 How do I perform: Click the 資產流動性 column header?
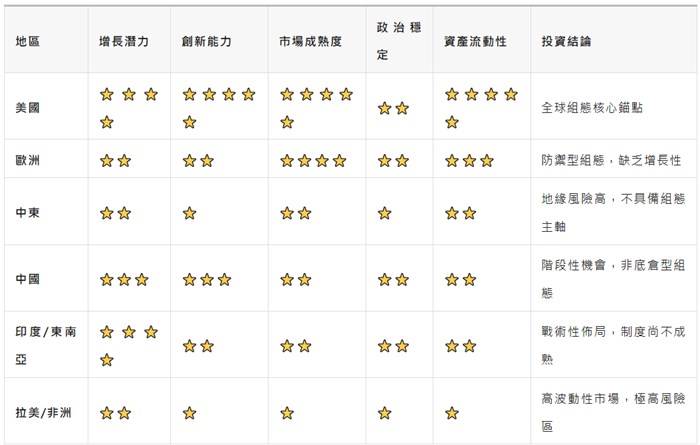pos(475,42)
